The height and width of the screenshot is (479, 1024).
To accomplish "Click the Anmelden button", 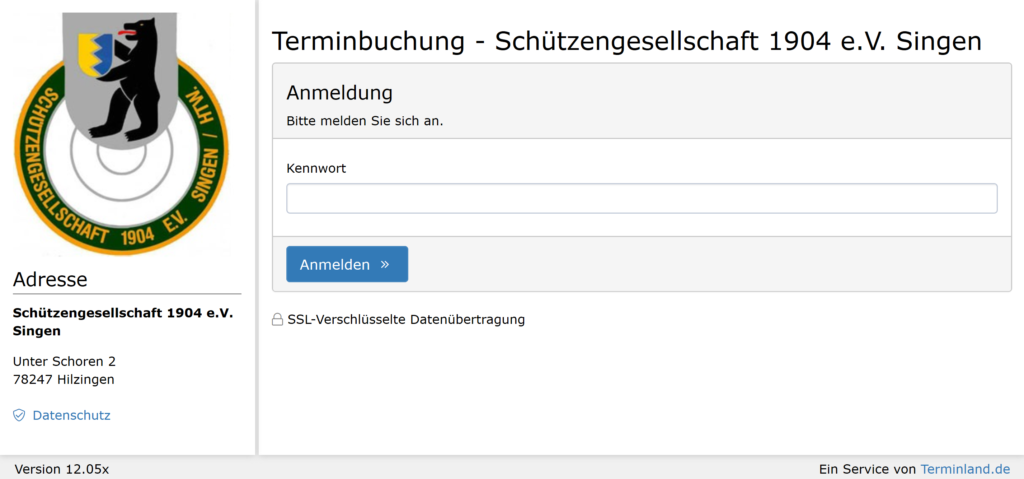I will pyautogui.click(x=347, y=264).
